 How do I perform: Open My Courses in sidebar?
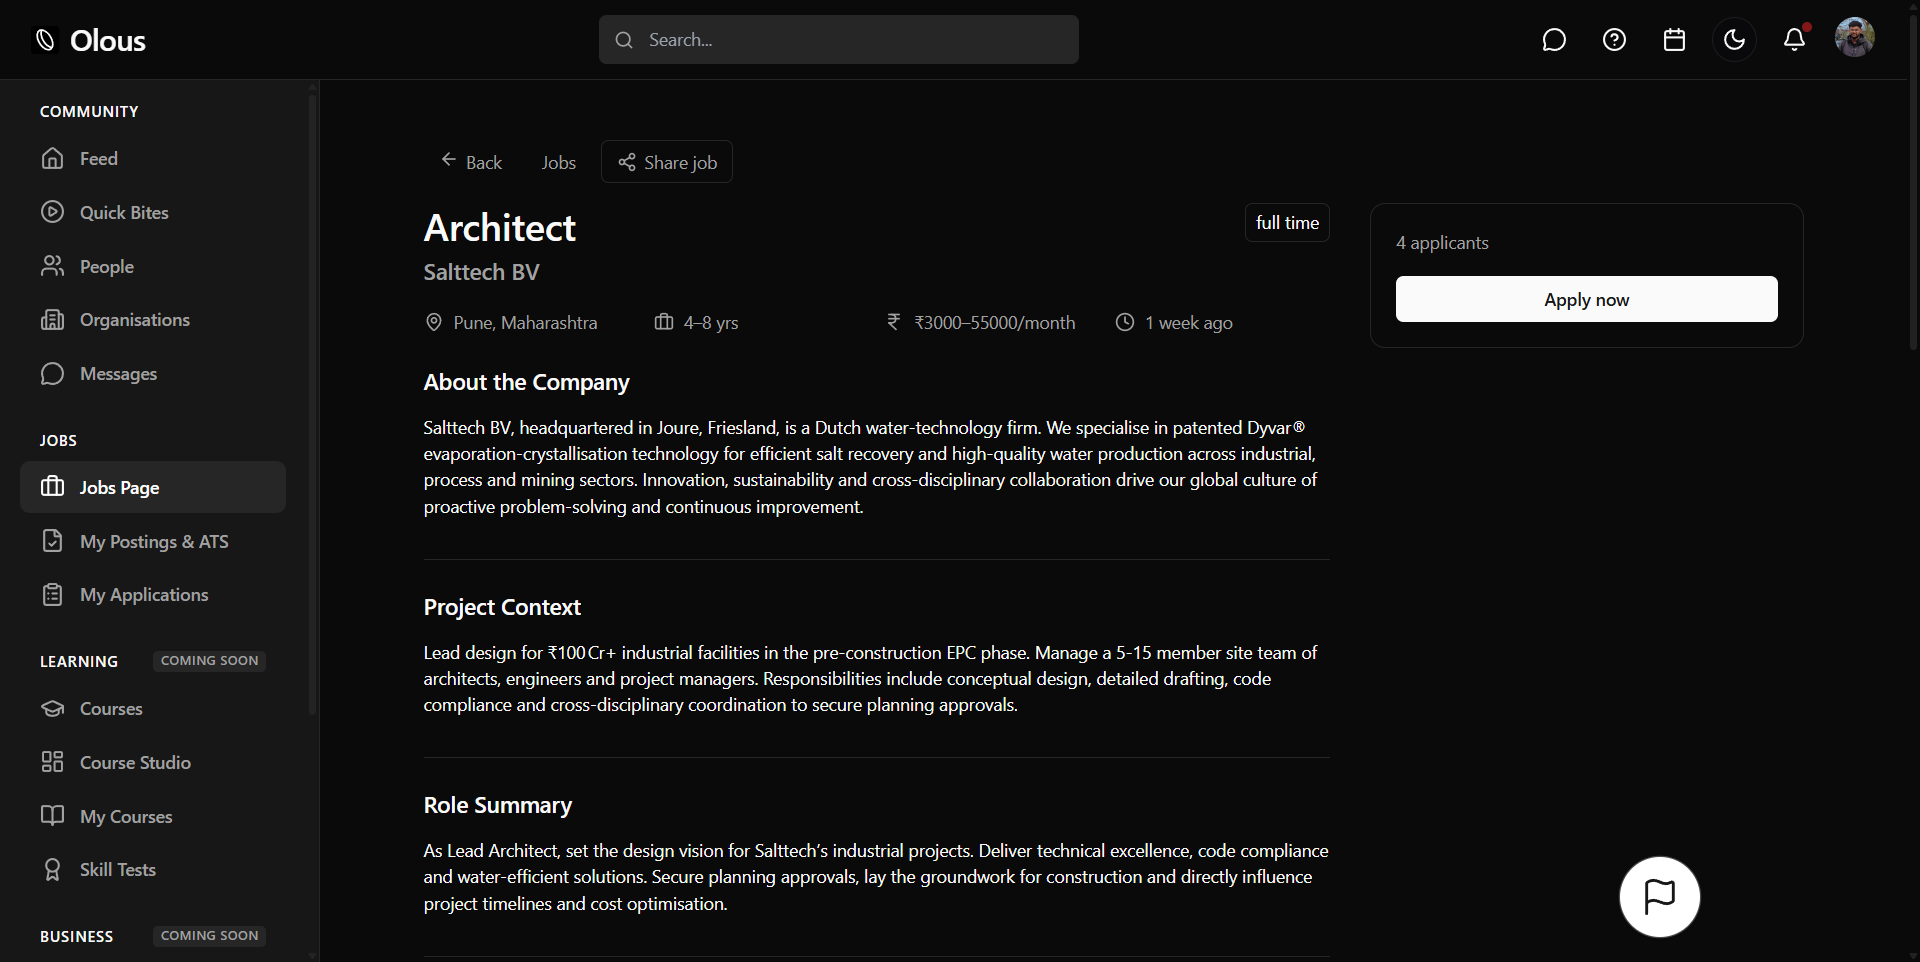click(153, 817)
